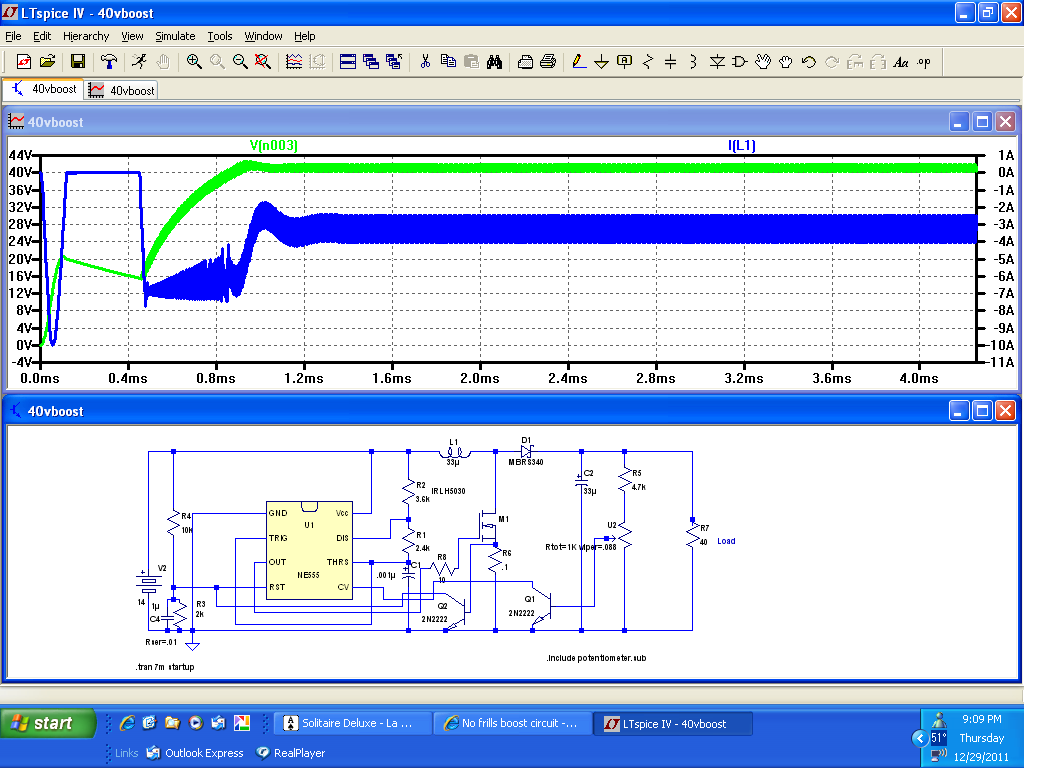Select the Text Aa tool
The height and width of the screenshot is (770, 1042).
coord(900,62)
